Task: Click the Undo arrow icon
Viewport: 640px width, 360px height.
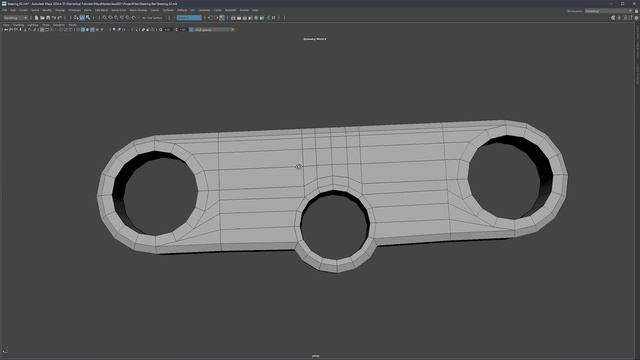Action: 54,18
